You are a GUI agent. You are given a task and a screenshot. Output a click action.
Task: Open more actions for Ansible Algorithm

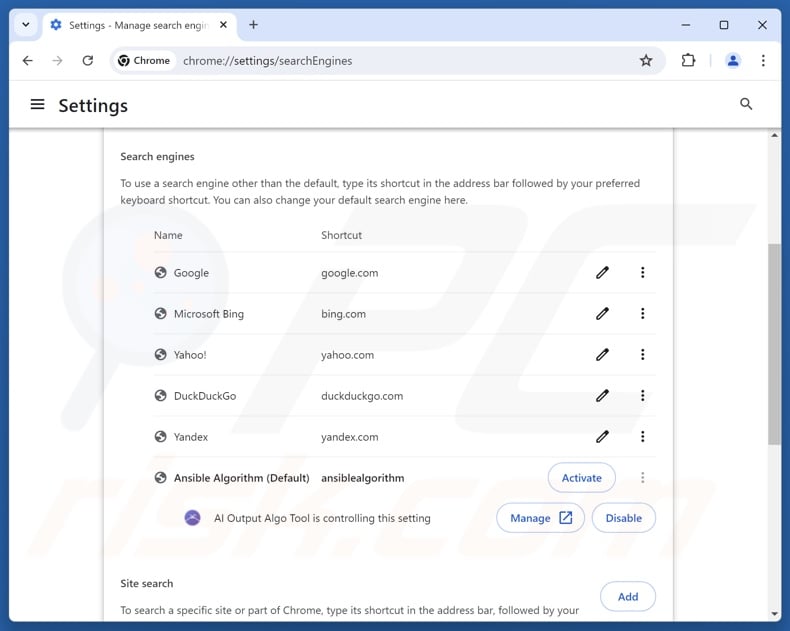pyautogui.click(x=642, y=477)
